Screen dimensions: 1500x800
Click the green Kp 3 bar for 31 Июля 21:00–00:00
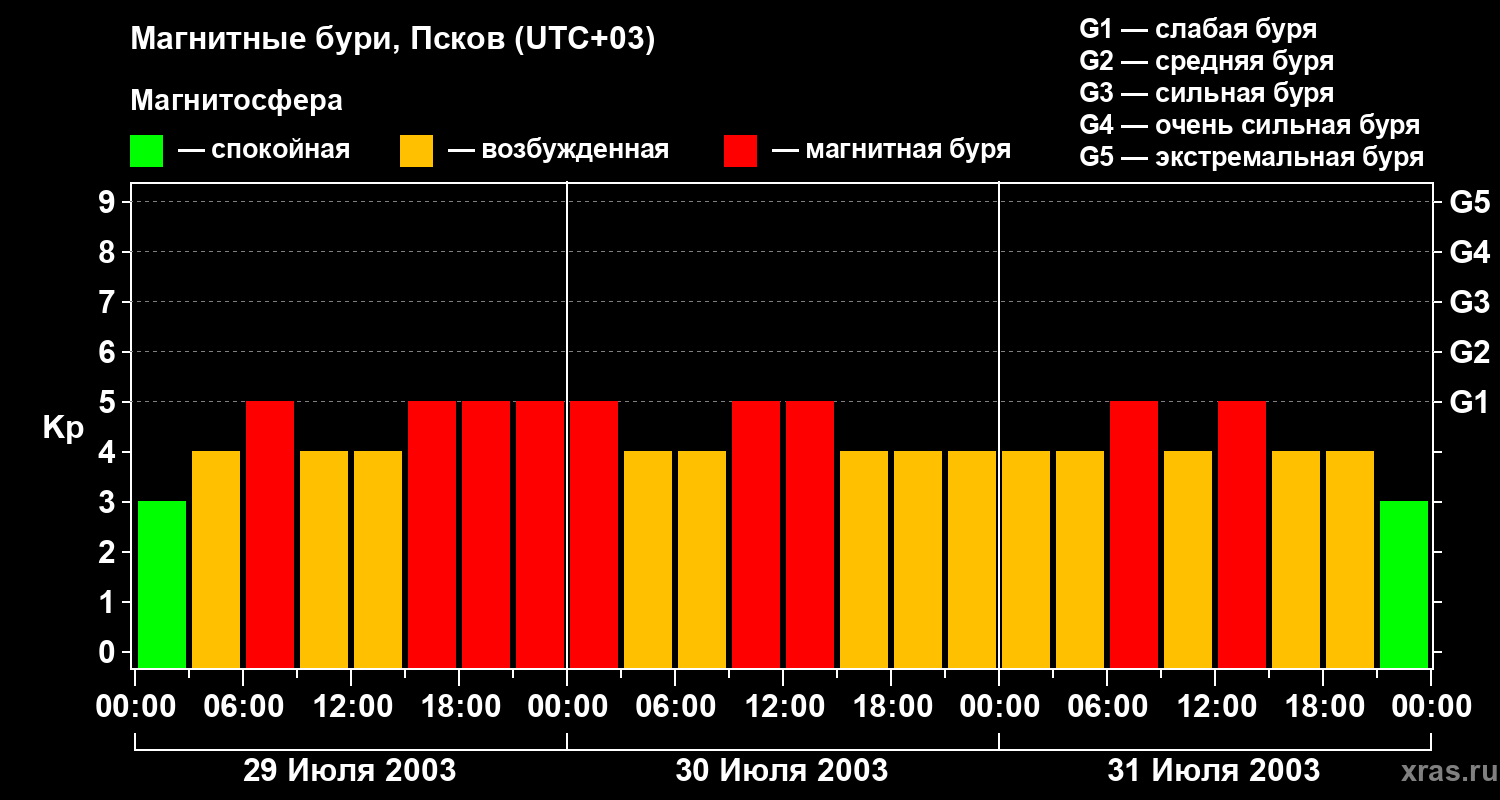[1404, 584]
